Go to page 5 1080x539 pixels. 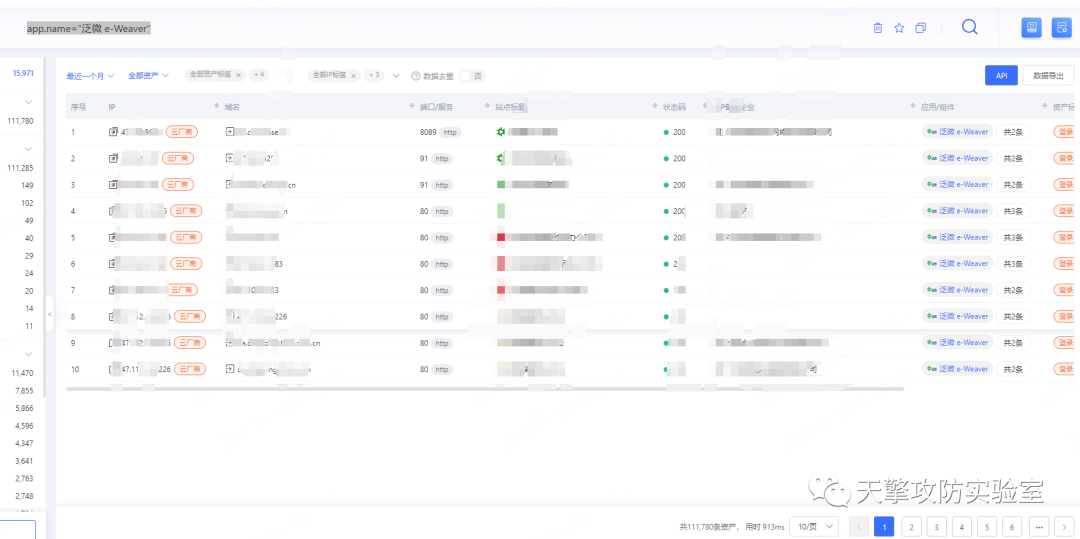[x=987, y=527]
